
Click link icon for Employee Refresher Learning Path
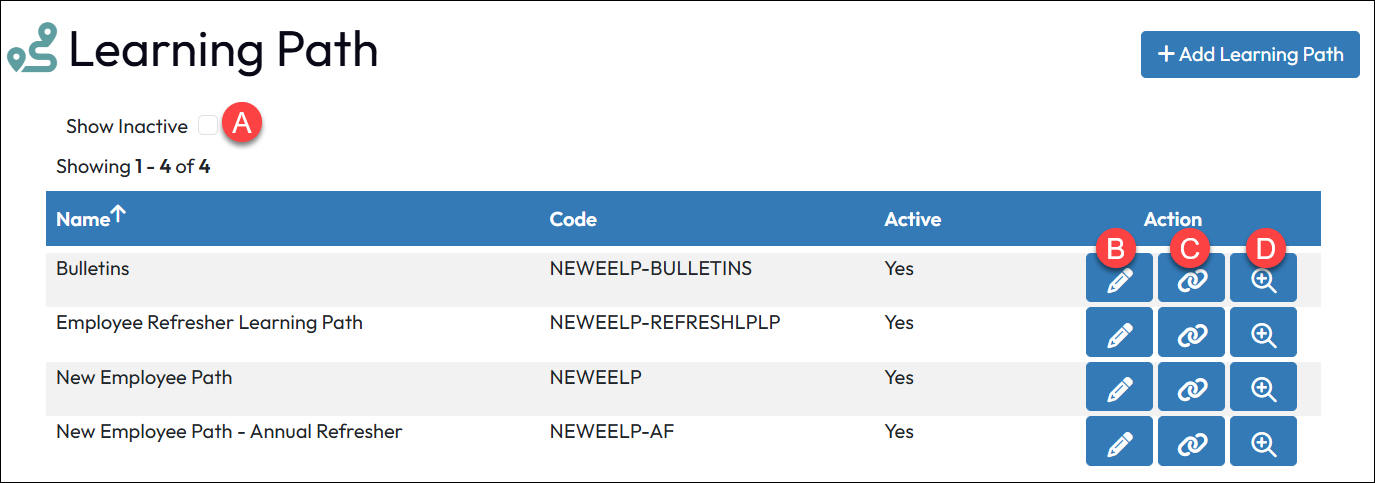[1191, 333]
